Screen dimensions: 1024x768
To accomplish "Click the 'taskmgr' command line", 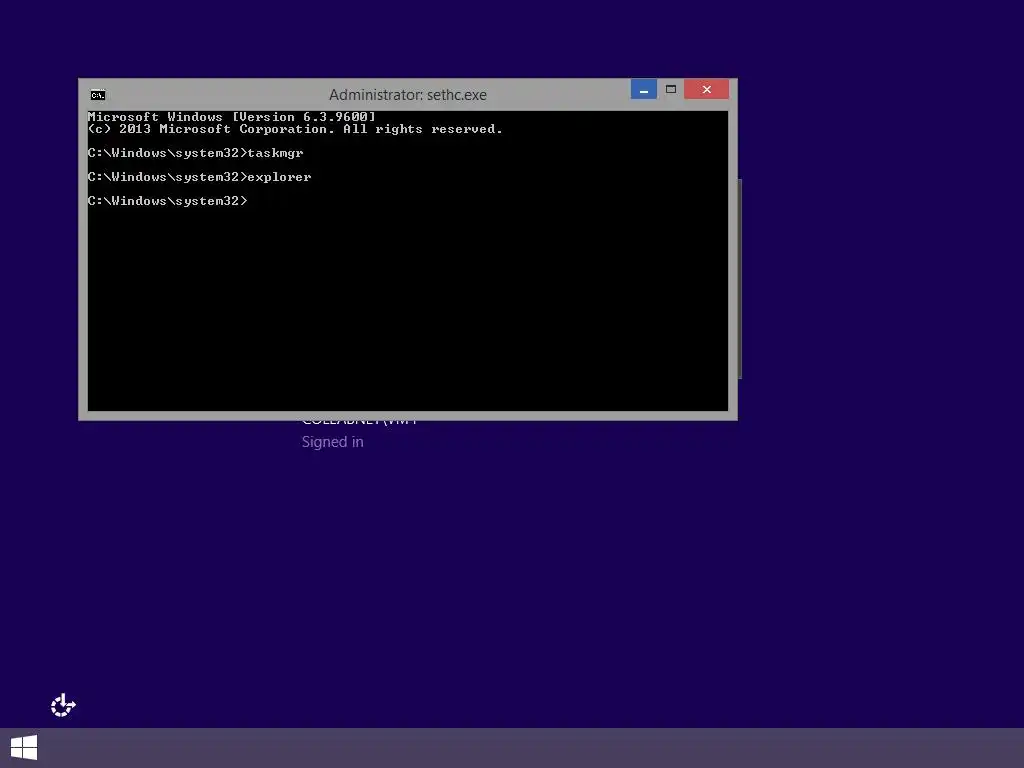I will point(195,153).
